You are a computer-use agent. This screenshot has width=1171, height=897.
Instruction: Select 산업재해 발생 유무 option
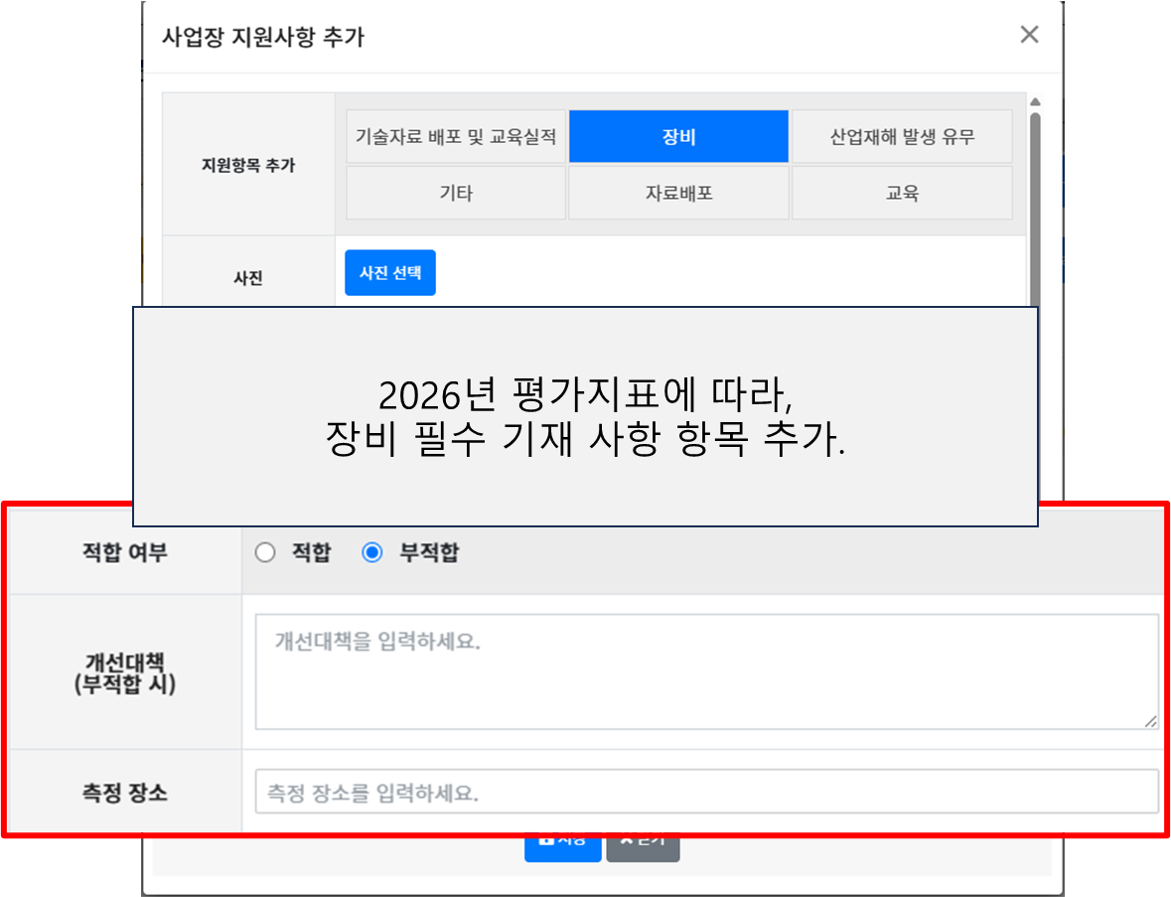[x=902, y=137]
